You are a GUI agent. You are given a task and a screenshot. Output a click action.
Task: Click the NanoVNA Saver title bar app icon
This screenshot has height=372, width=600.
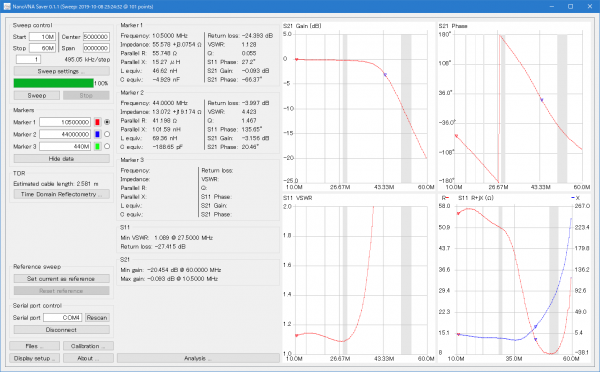click(7, 7)
